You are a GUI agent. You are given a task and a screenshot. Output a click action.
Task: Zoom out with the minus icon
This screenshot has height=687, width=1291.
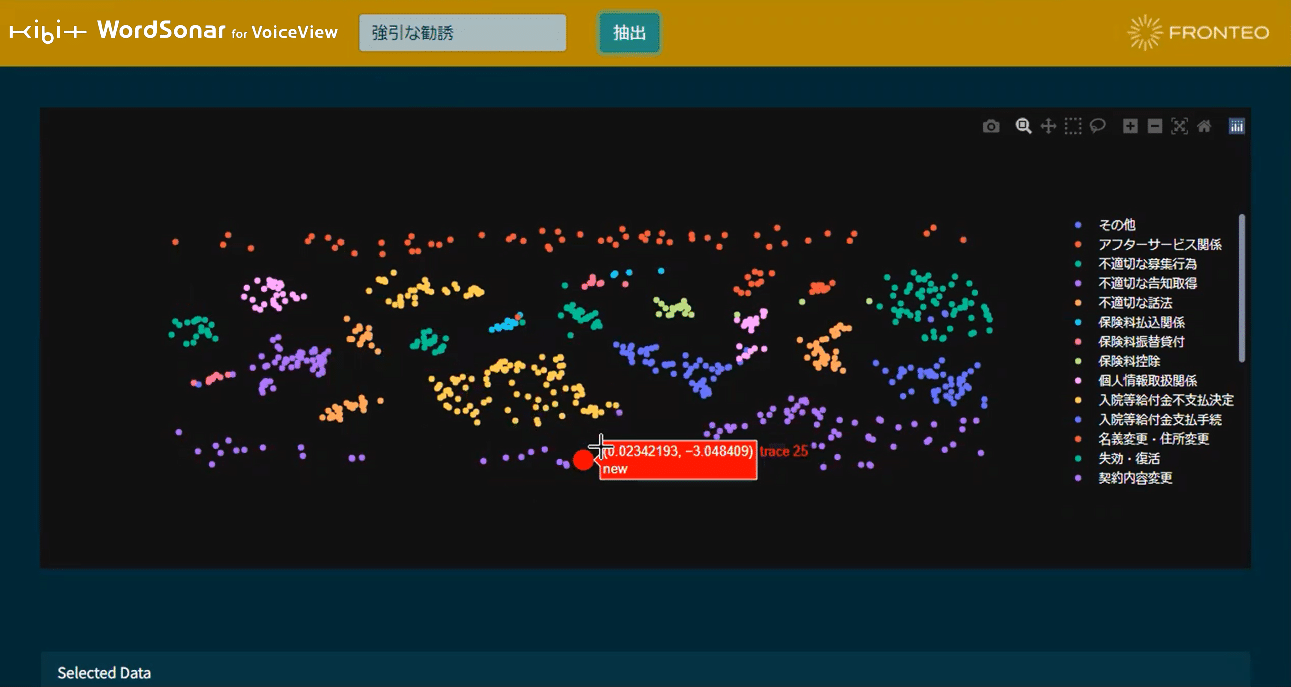(x=1155, y=126)
